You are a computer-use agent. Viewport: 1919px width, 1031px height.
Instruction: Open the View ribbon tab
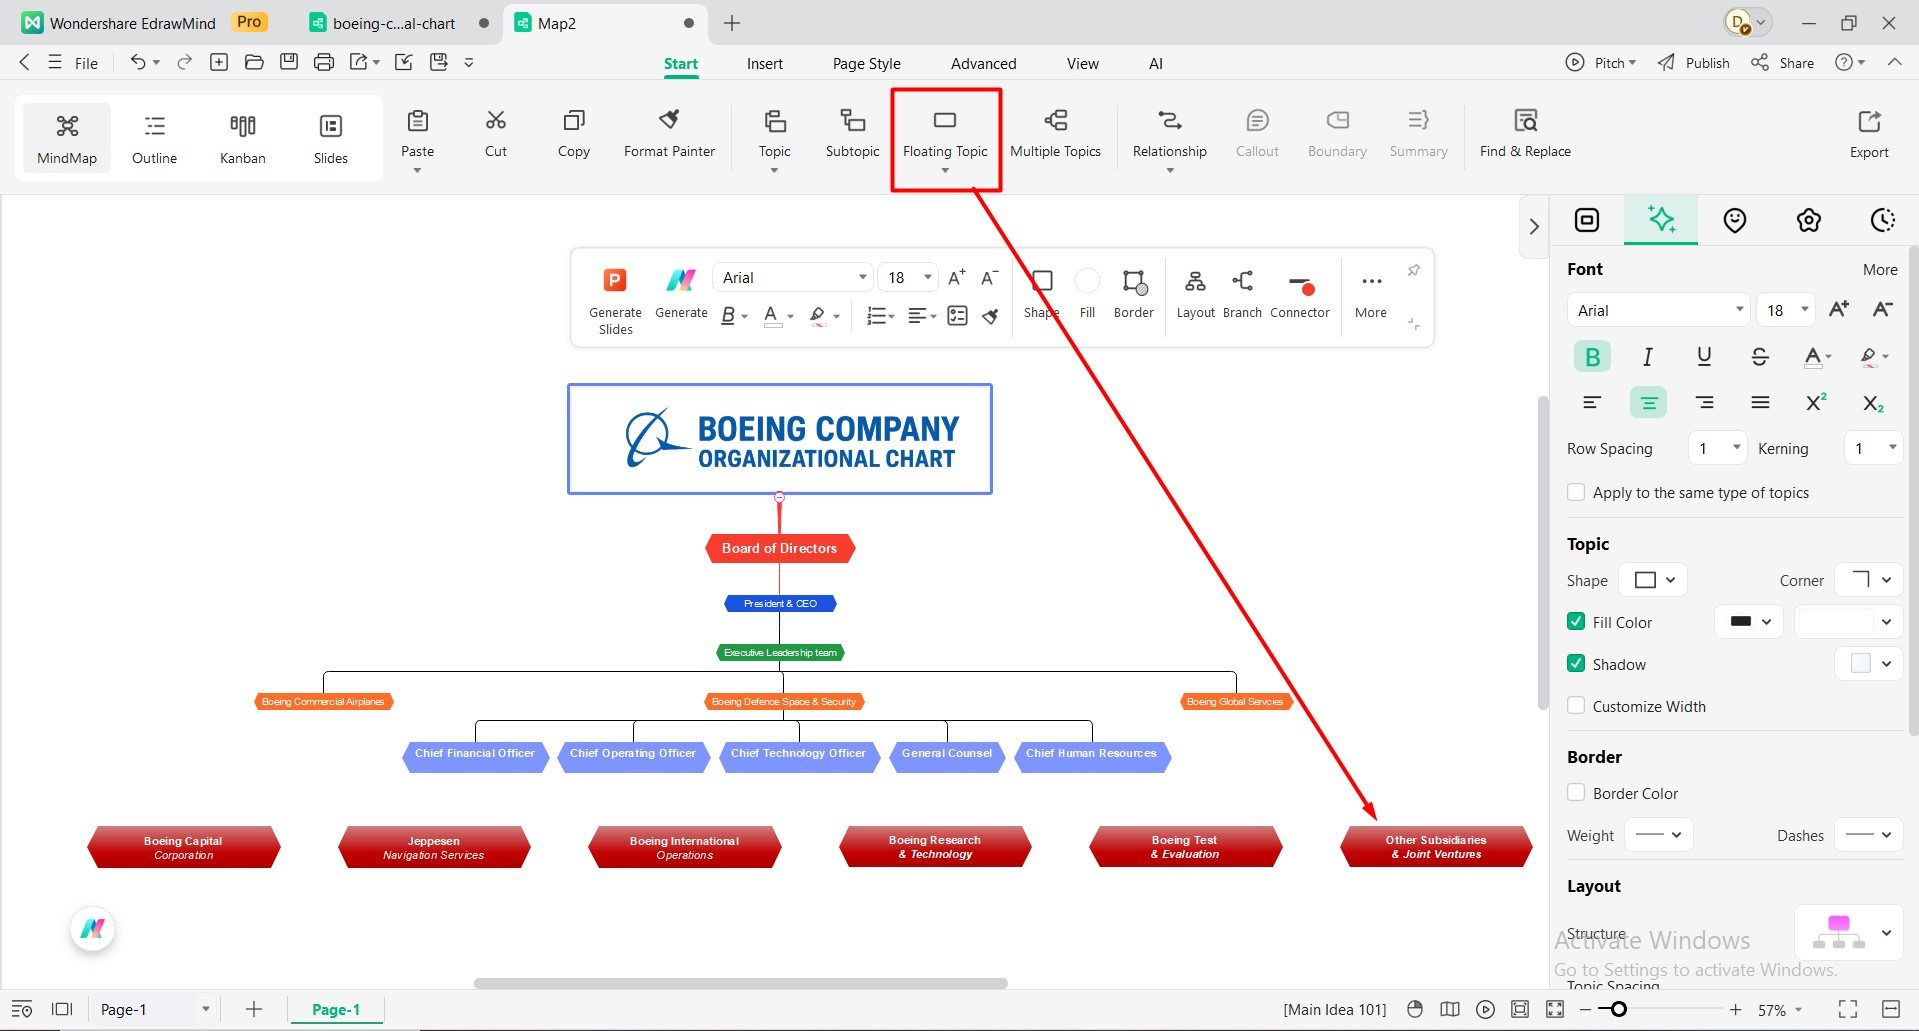point(1082,63)
